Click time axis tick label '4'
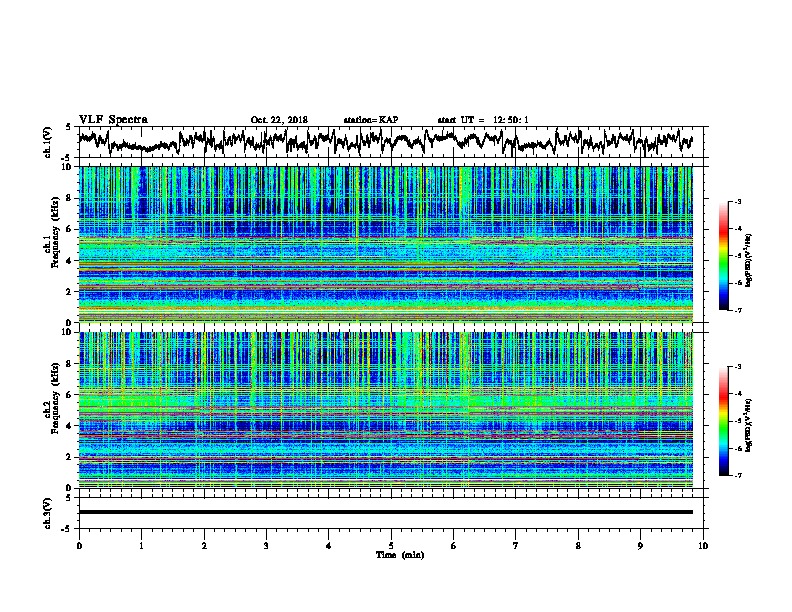792x612 pixels. click(x=329, y=546)
